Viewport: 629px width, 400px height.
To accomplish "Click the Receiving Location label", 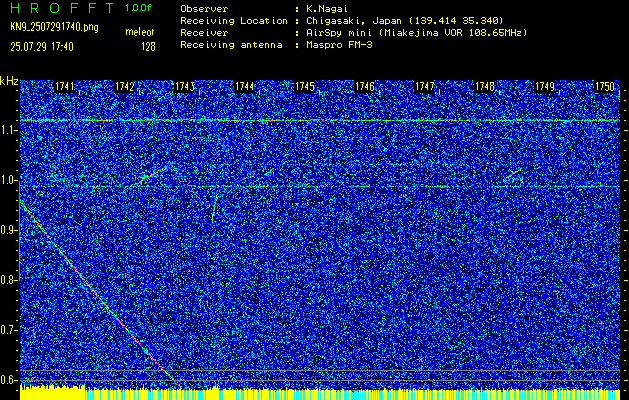I will coord(234,21).
